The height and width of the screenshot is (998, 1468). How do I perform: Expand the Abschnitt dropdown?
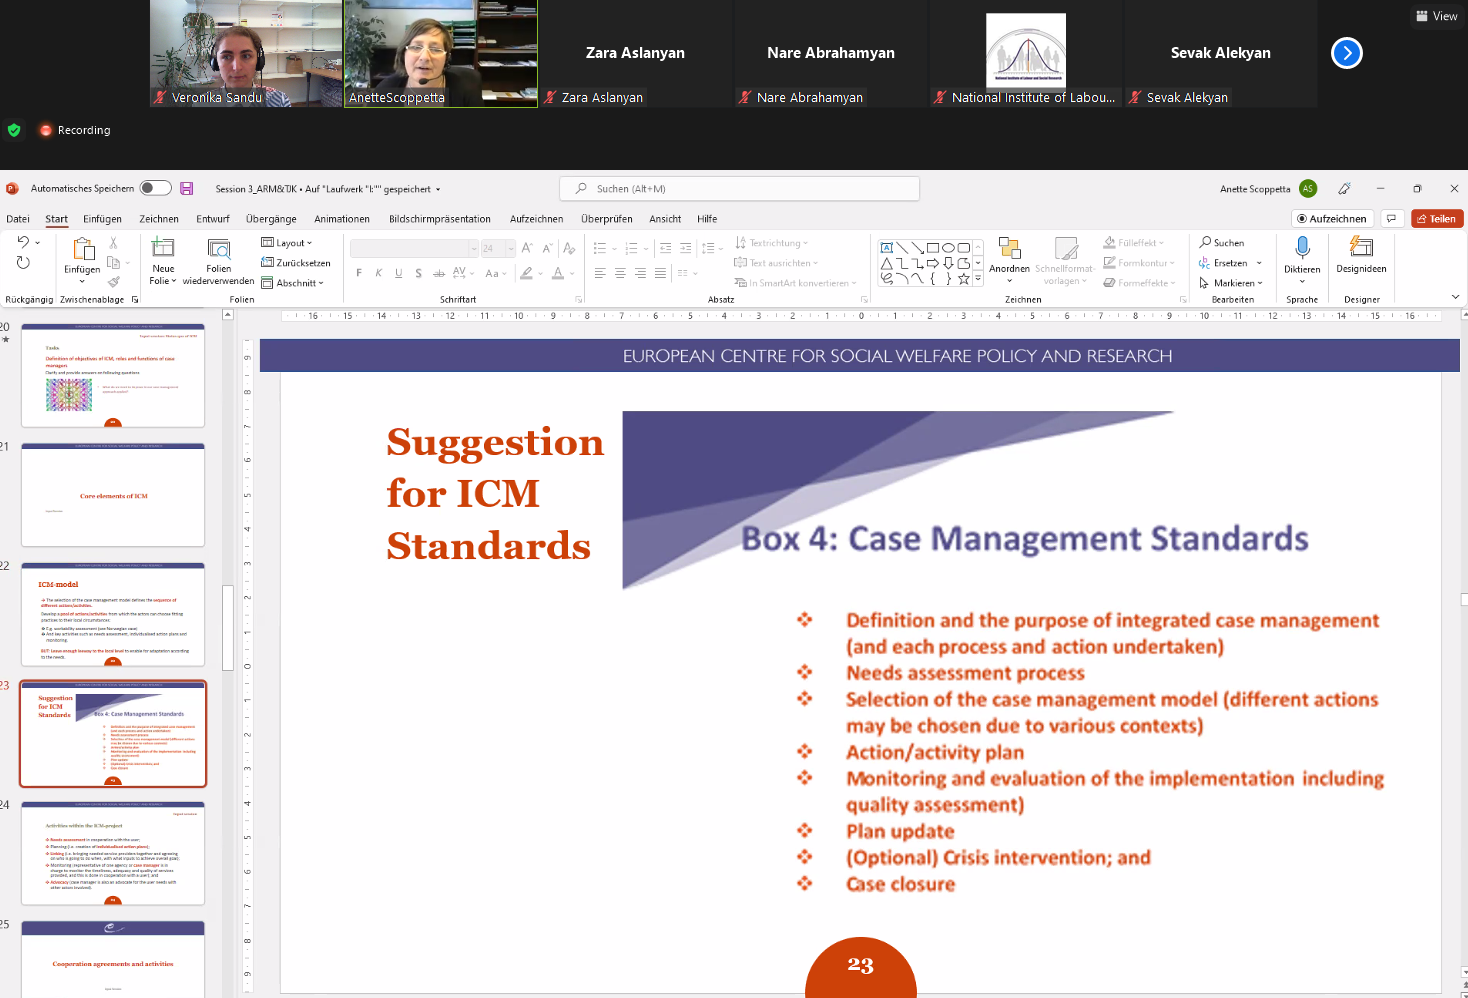(x=293, y=283)
